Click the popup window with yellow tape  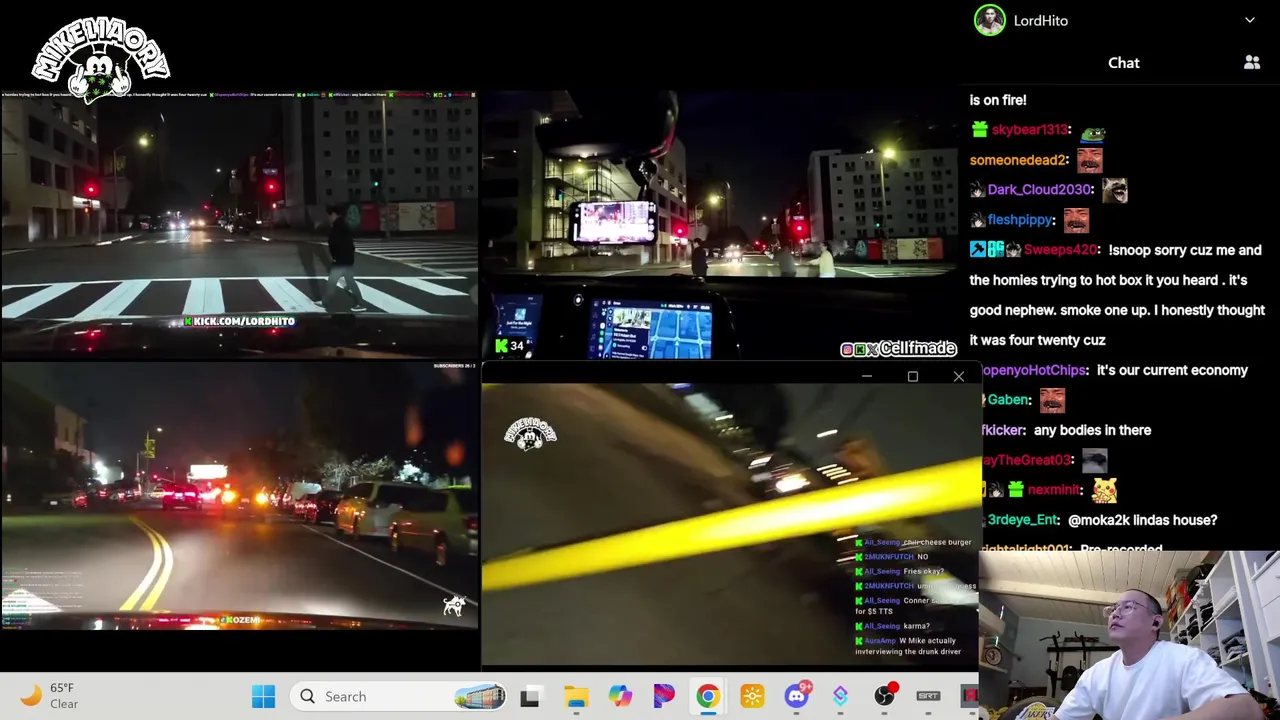click(731, 525)
